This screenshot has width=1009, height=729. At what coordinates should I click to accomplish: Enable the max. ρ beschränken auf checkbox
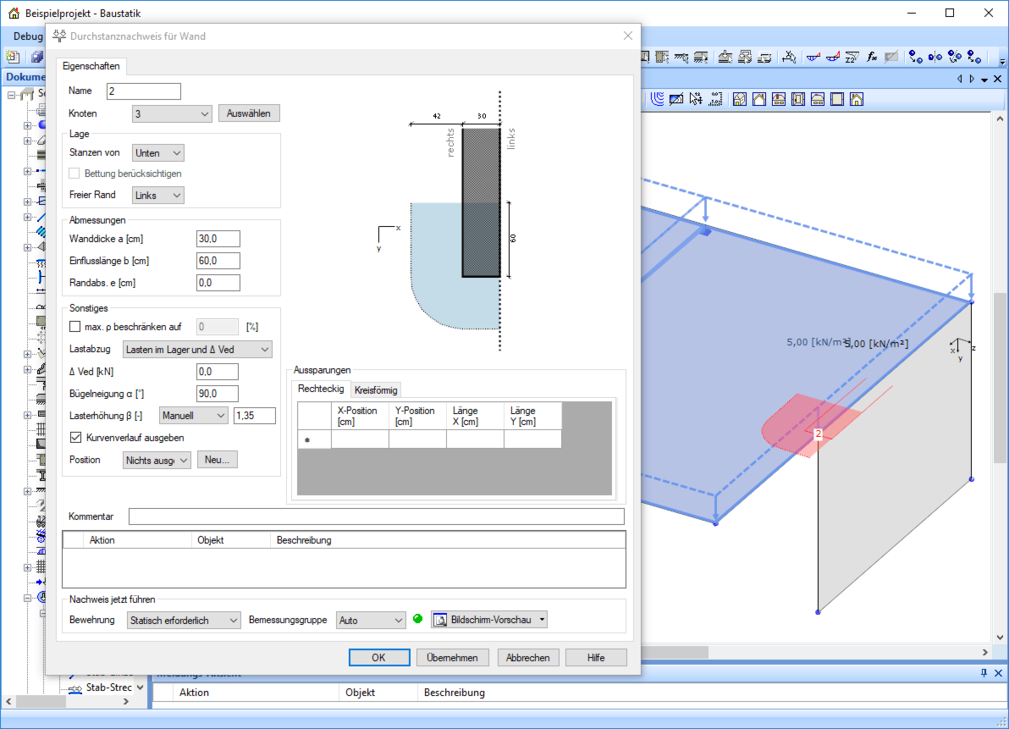coord(75,326)
